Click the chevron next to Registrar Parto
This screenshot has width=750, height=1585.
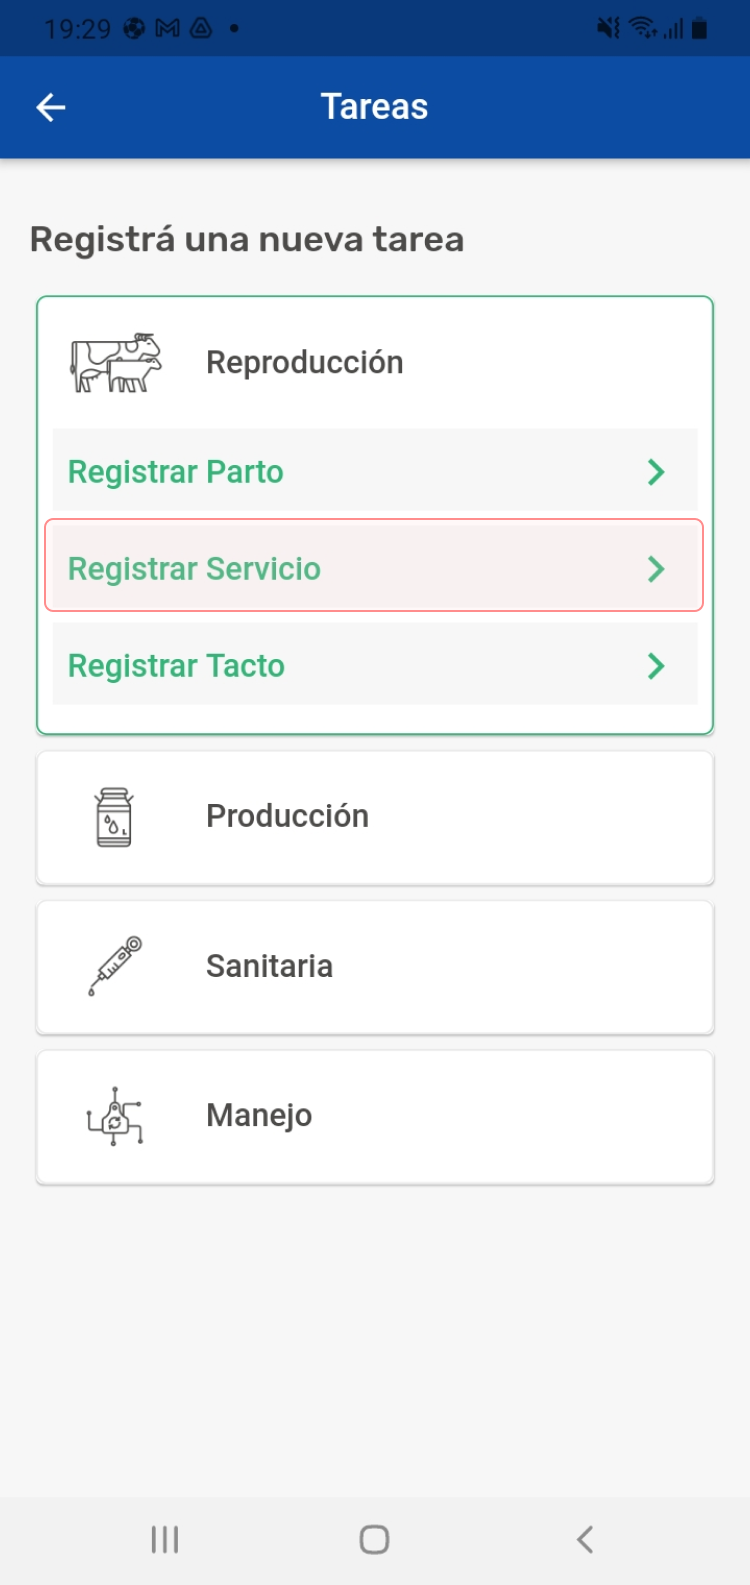coord(656,472)
